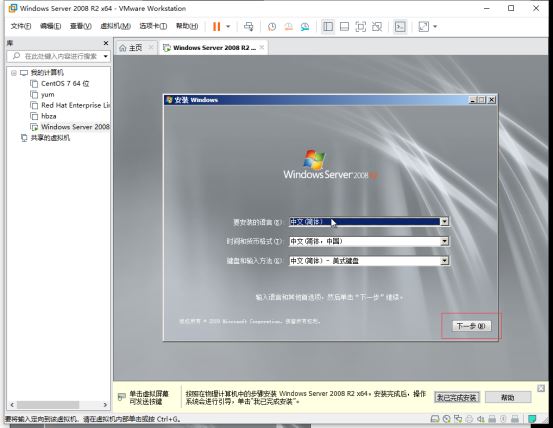
Task: Click the sound card status icon
Action: coord(481,419)
